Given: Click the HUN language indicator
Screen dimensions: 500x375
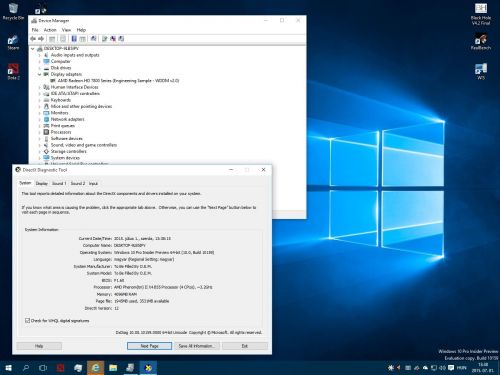Looking at the screenshot, I should click(x=462, y=368).
